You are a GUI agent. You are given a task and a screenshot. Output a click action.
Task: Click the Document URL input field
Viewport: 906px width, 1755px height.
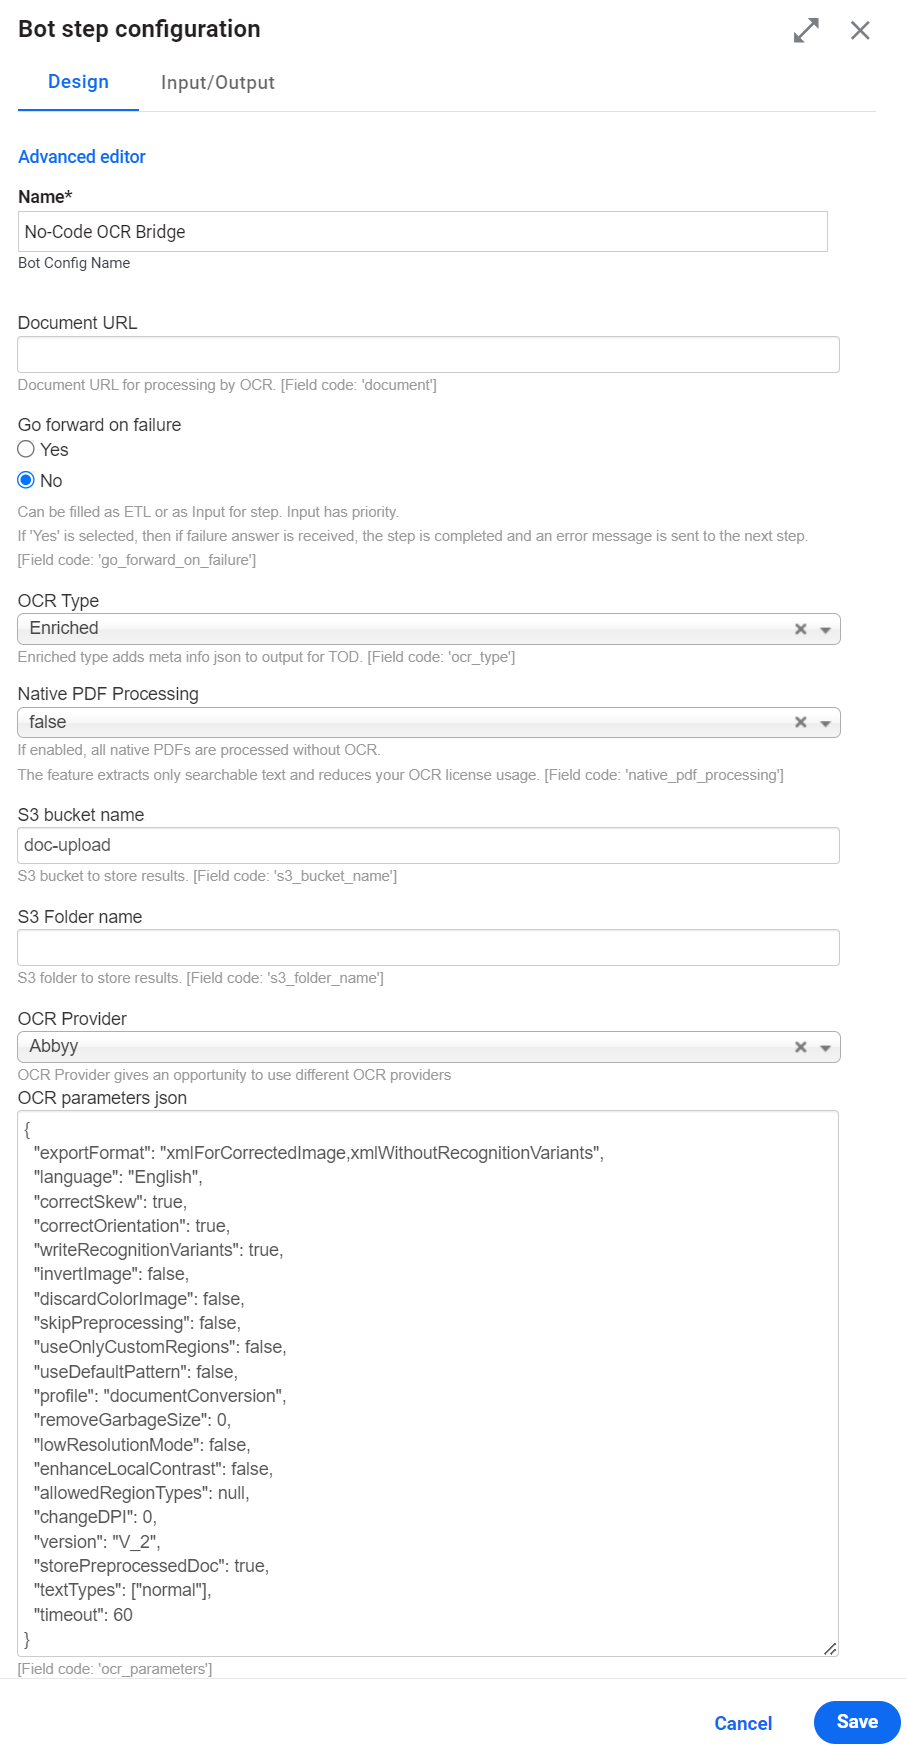(428, 355)
